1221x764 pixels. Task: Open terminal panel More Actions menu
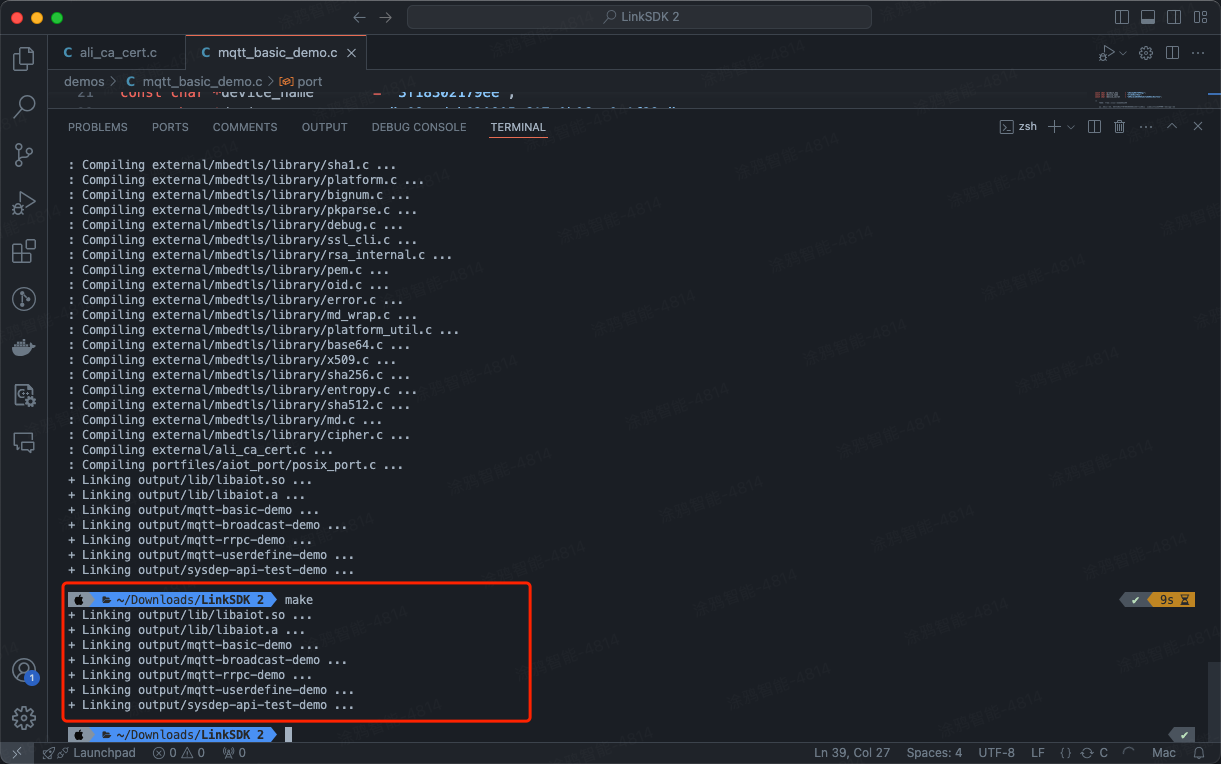click(x=1146, y=127)
